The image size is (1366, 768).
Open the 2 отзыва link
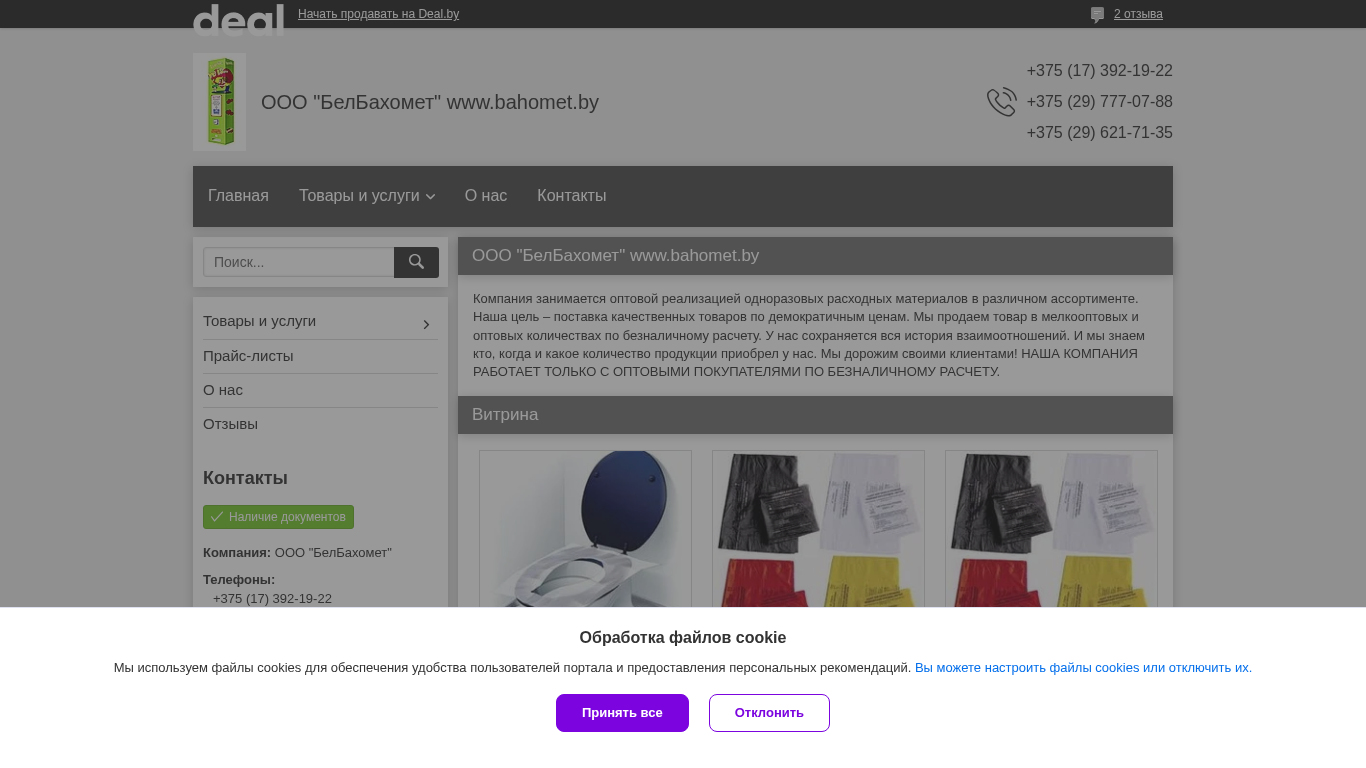tap(1138, 14)
